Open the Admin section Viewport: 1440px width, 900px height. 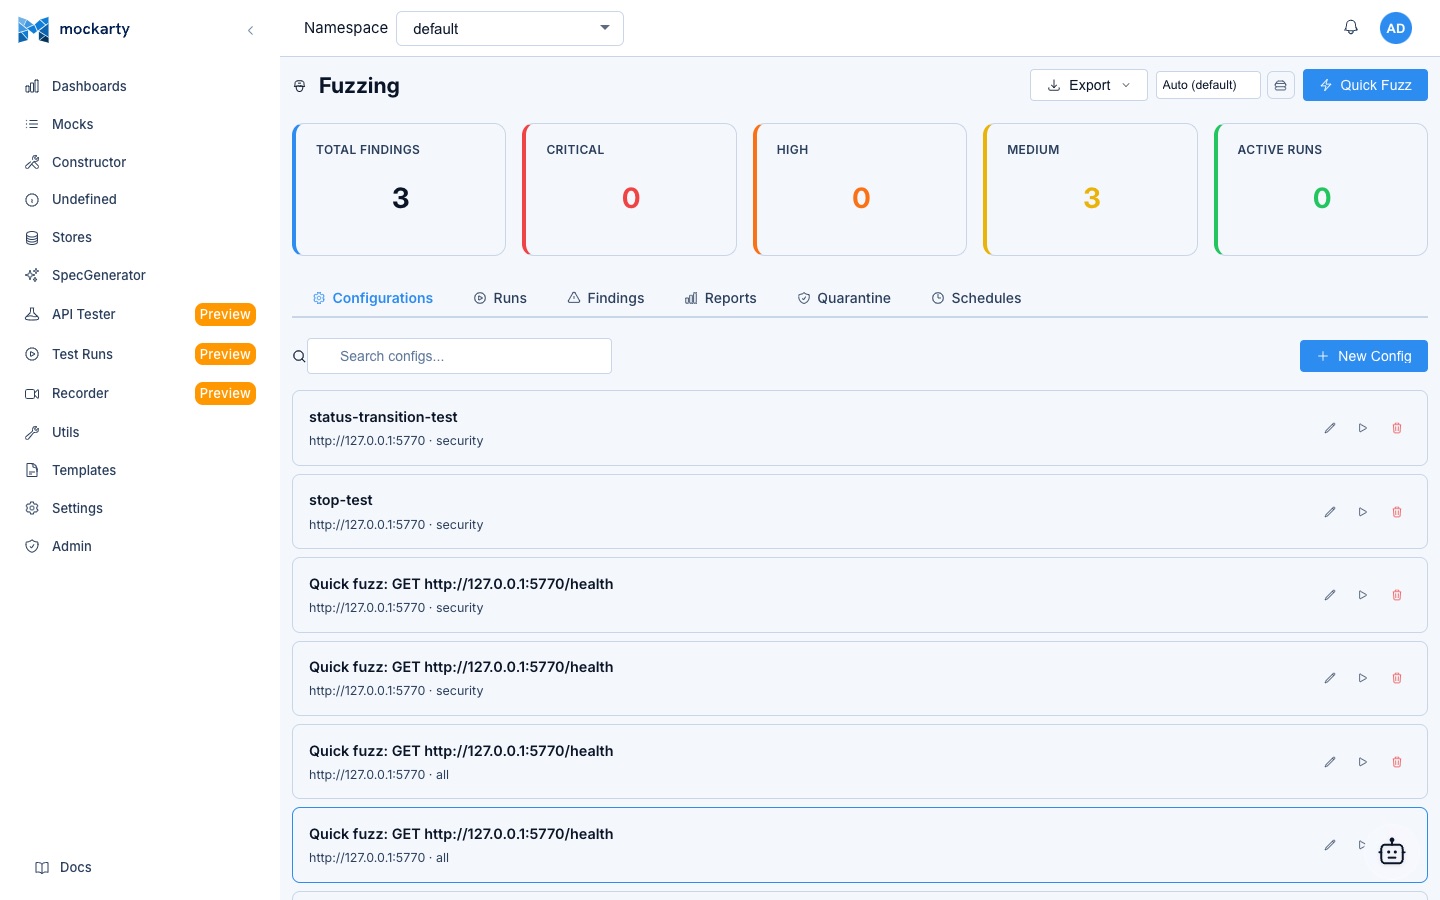coord(72,546)
